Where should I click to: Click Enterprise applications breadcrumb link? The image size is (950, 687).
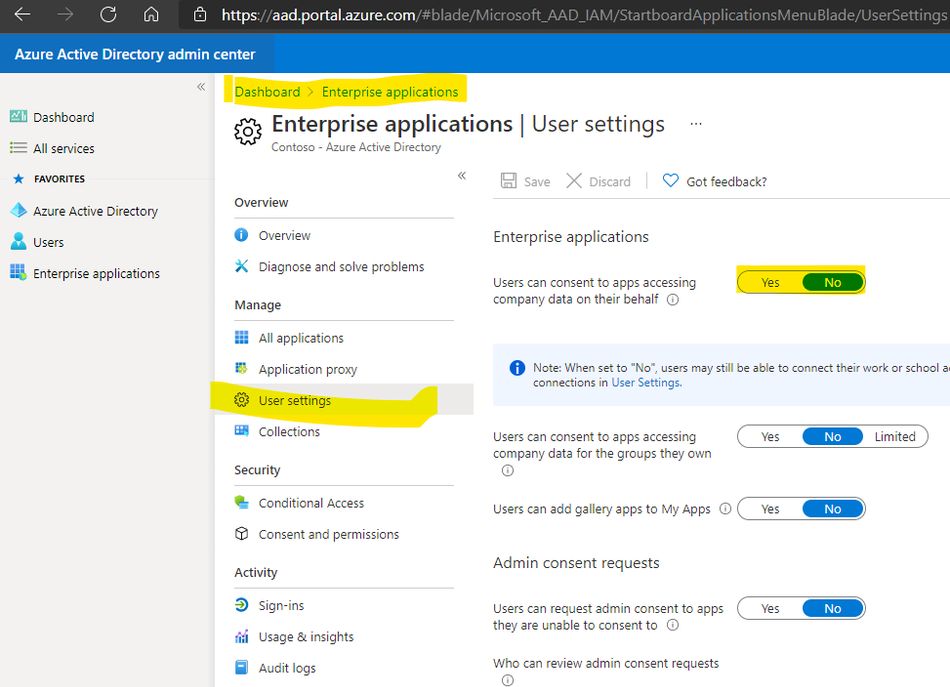pyautogui.click(x=390, y=91)
